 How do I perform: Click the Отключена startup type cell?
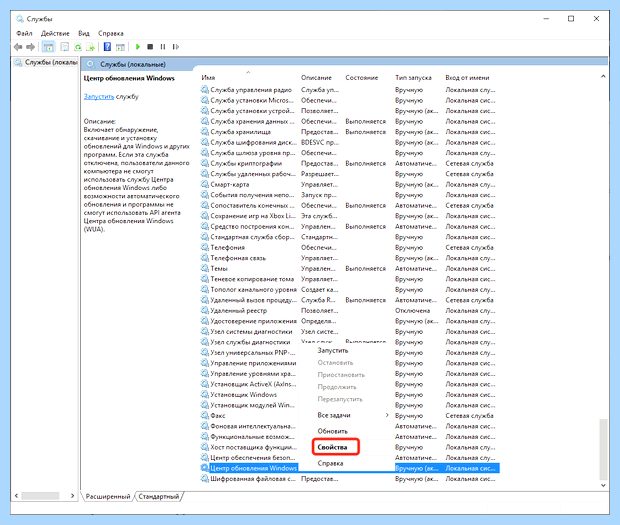(412, 310)
